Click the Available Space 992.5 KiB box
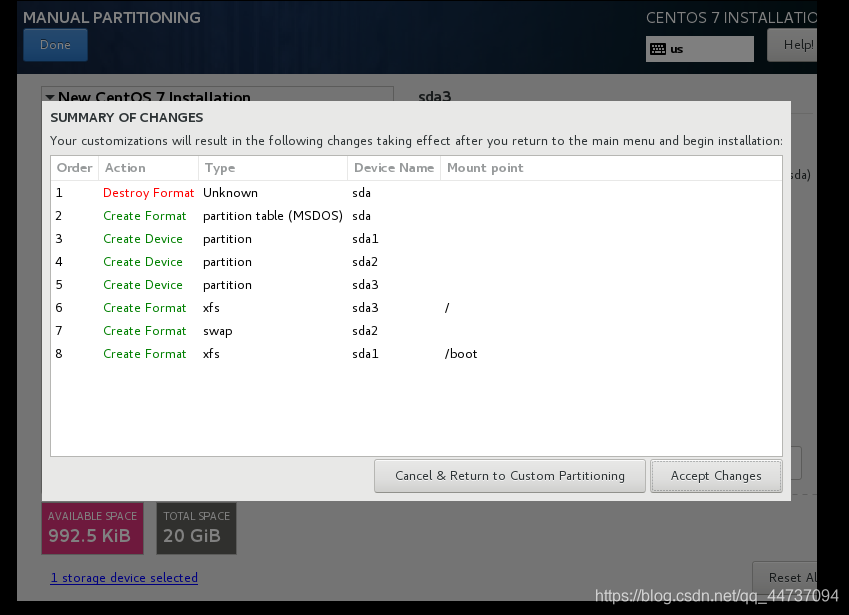849x615 pixels. (x=93, y=528)
